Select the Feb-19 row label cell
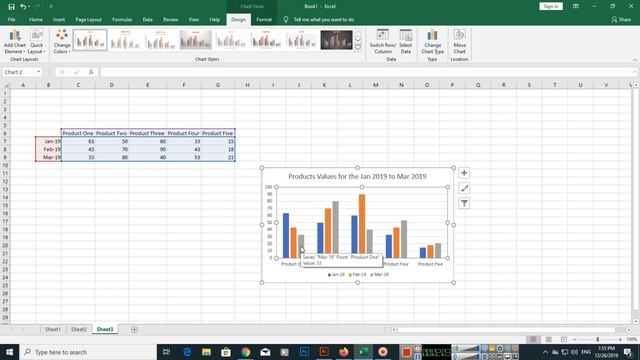This screenshot has height=360, width=640. click(49, 149)
